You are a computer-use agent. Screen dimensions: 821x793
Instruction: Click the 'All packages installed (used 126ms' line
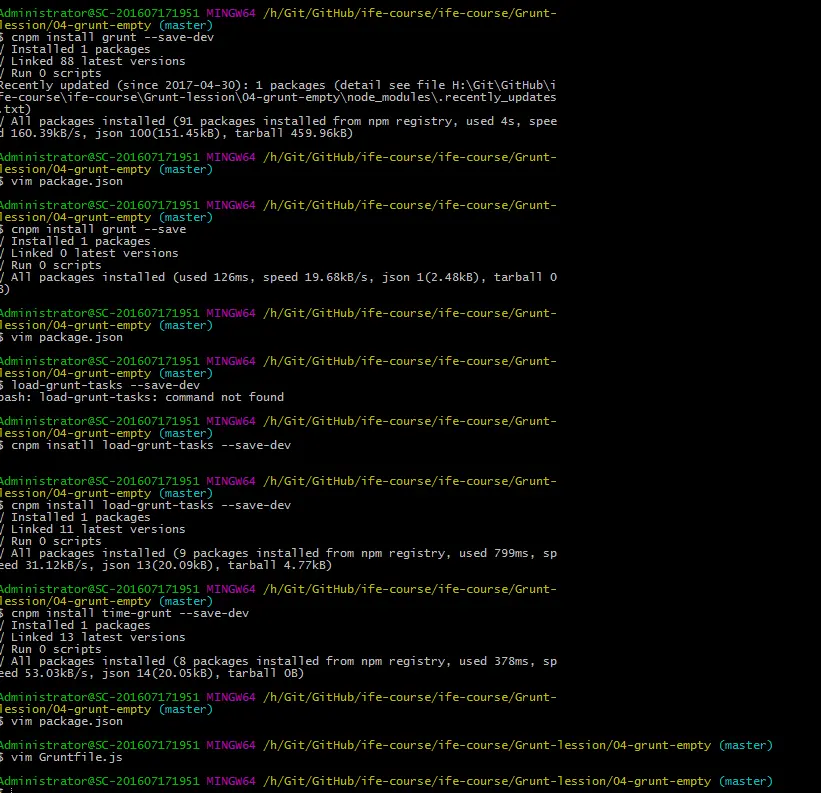[279, 277]
